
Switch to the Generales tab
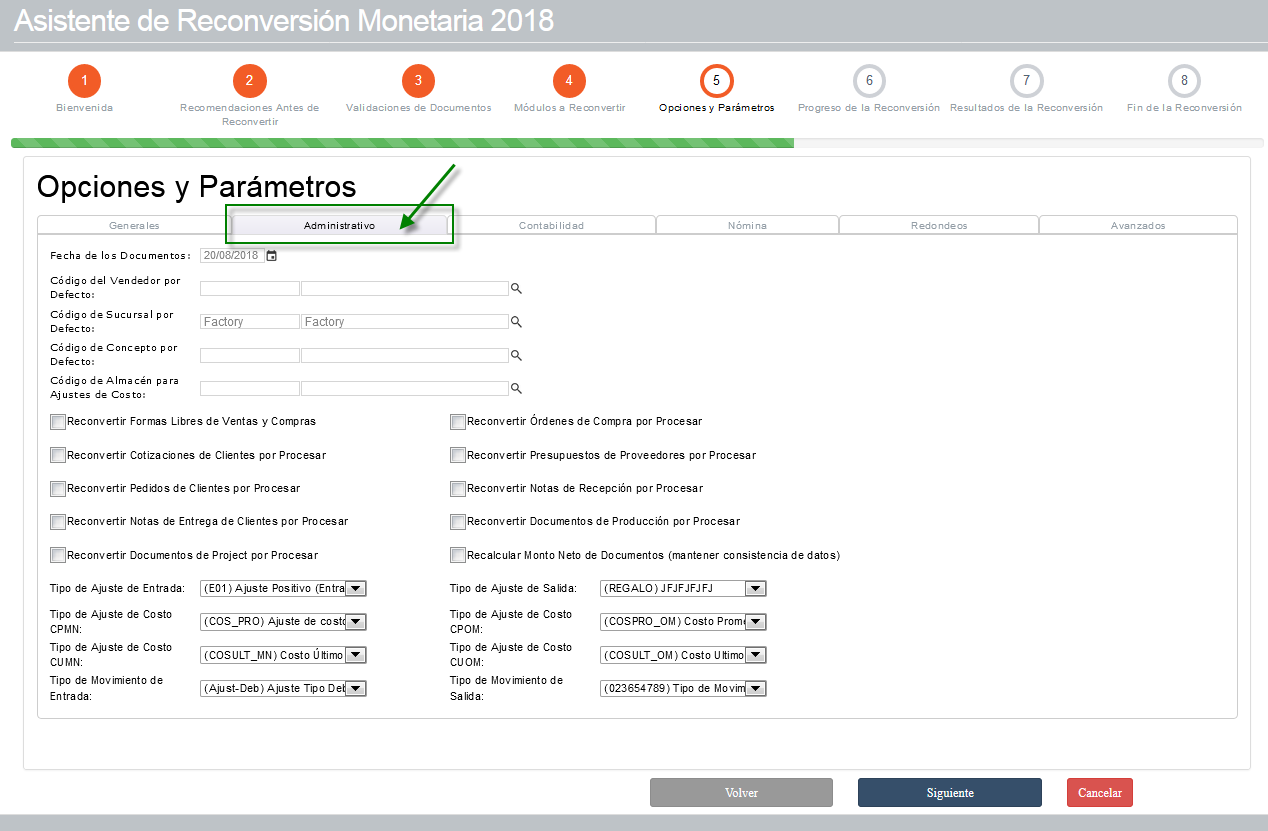[134, 226]
